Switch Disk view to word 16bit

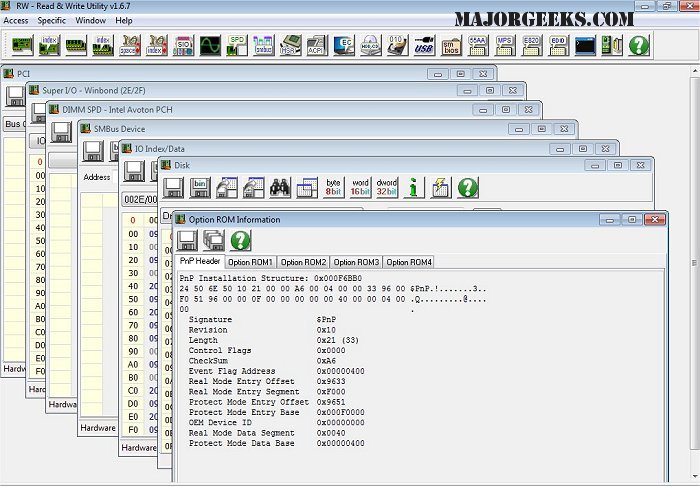tap(360, 187)
